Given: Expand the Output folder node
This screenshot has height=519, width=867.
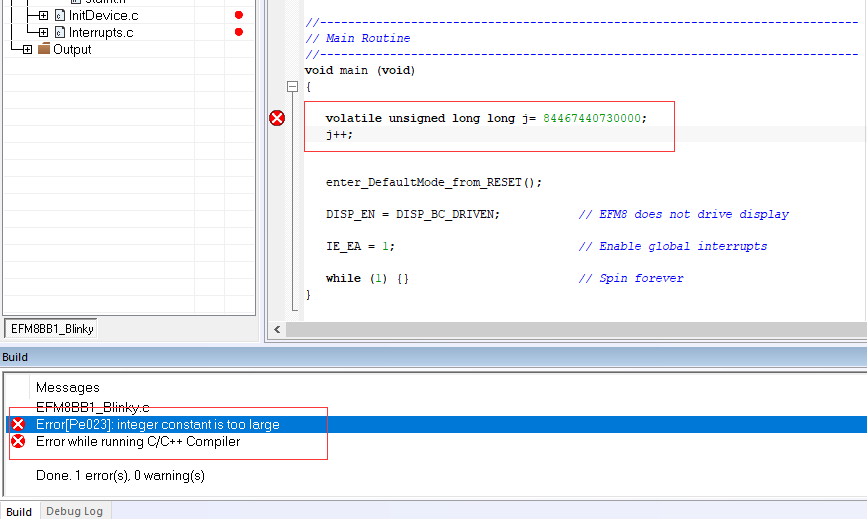Looking at the screenshot, I should [x=27, y=49].
